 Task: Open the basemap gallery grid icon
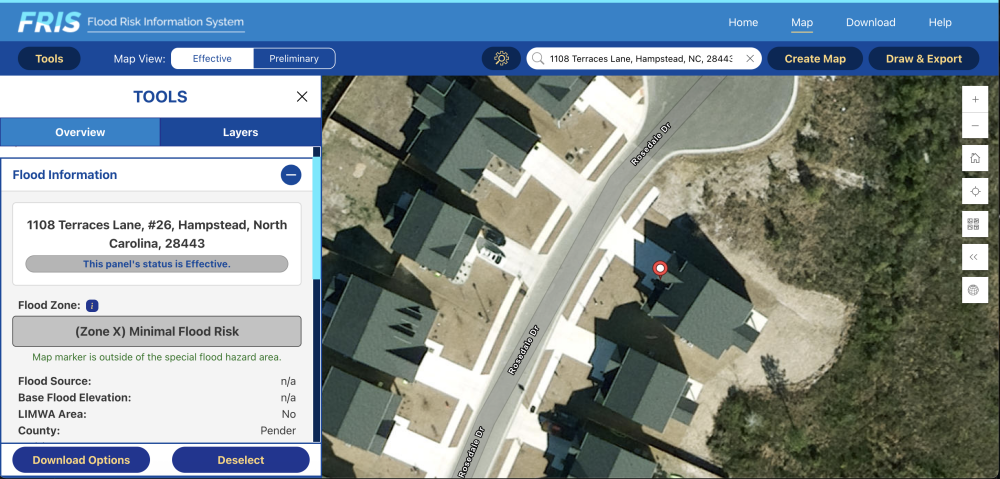tap(975, 224)
